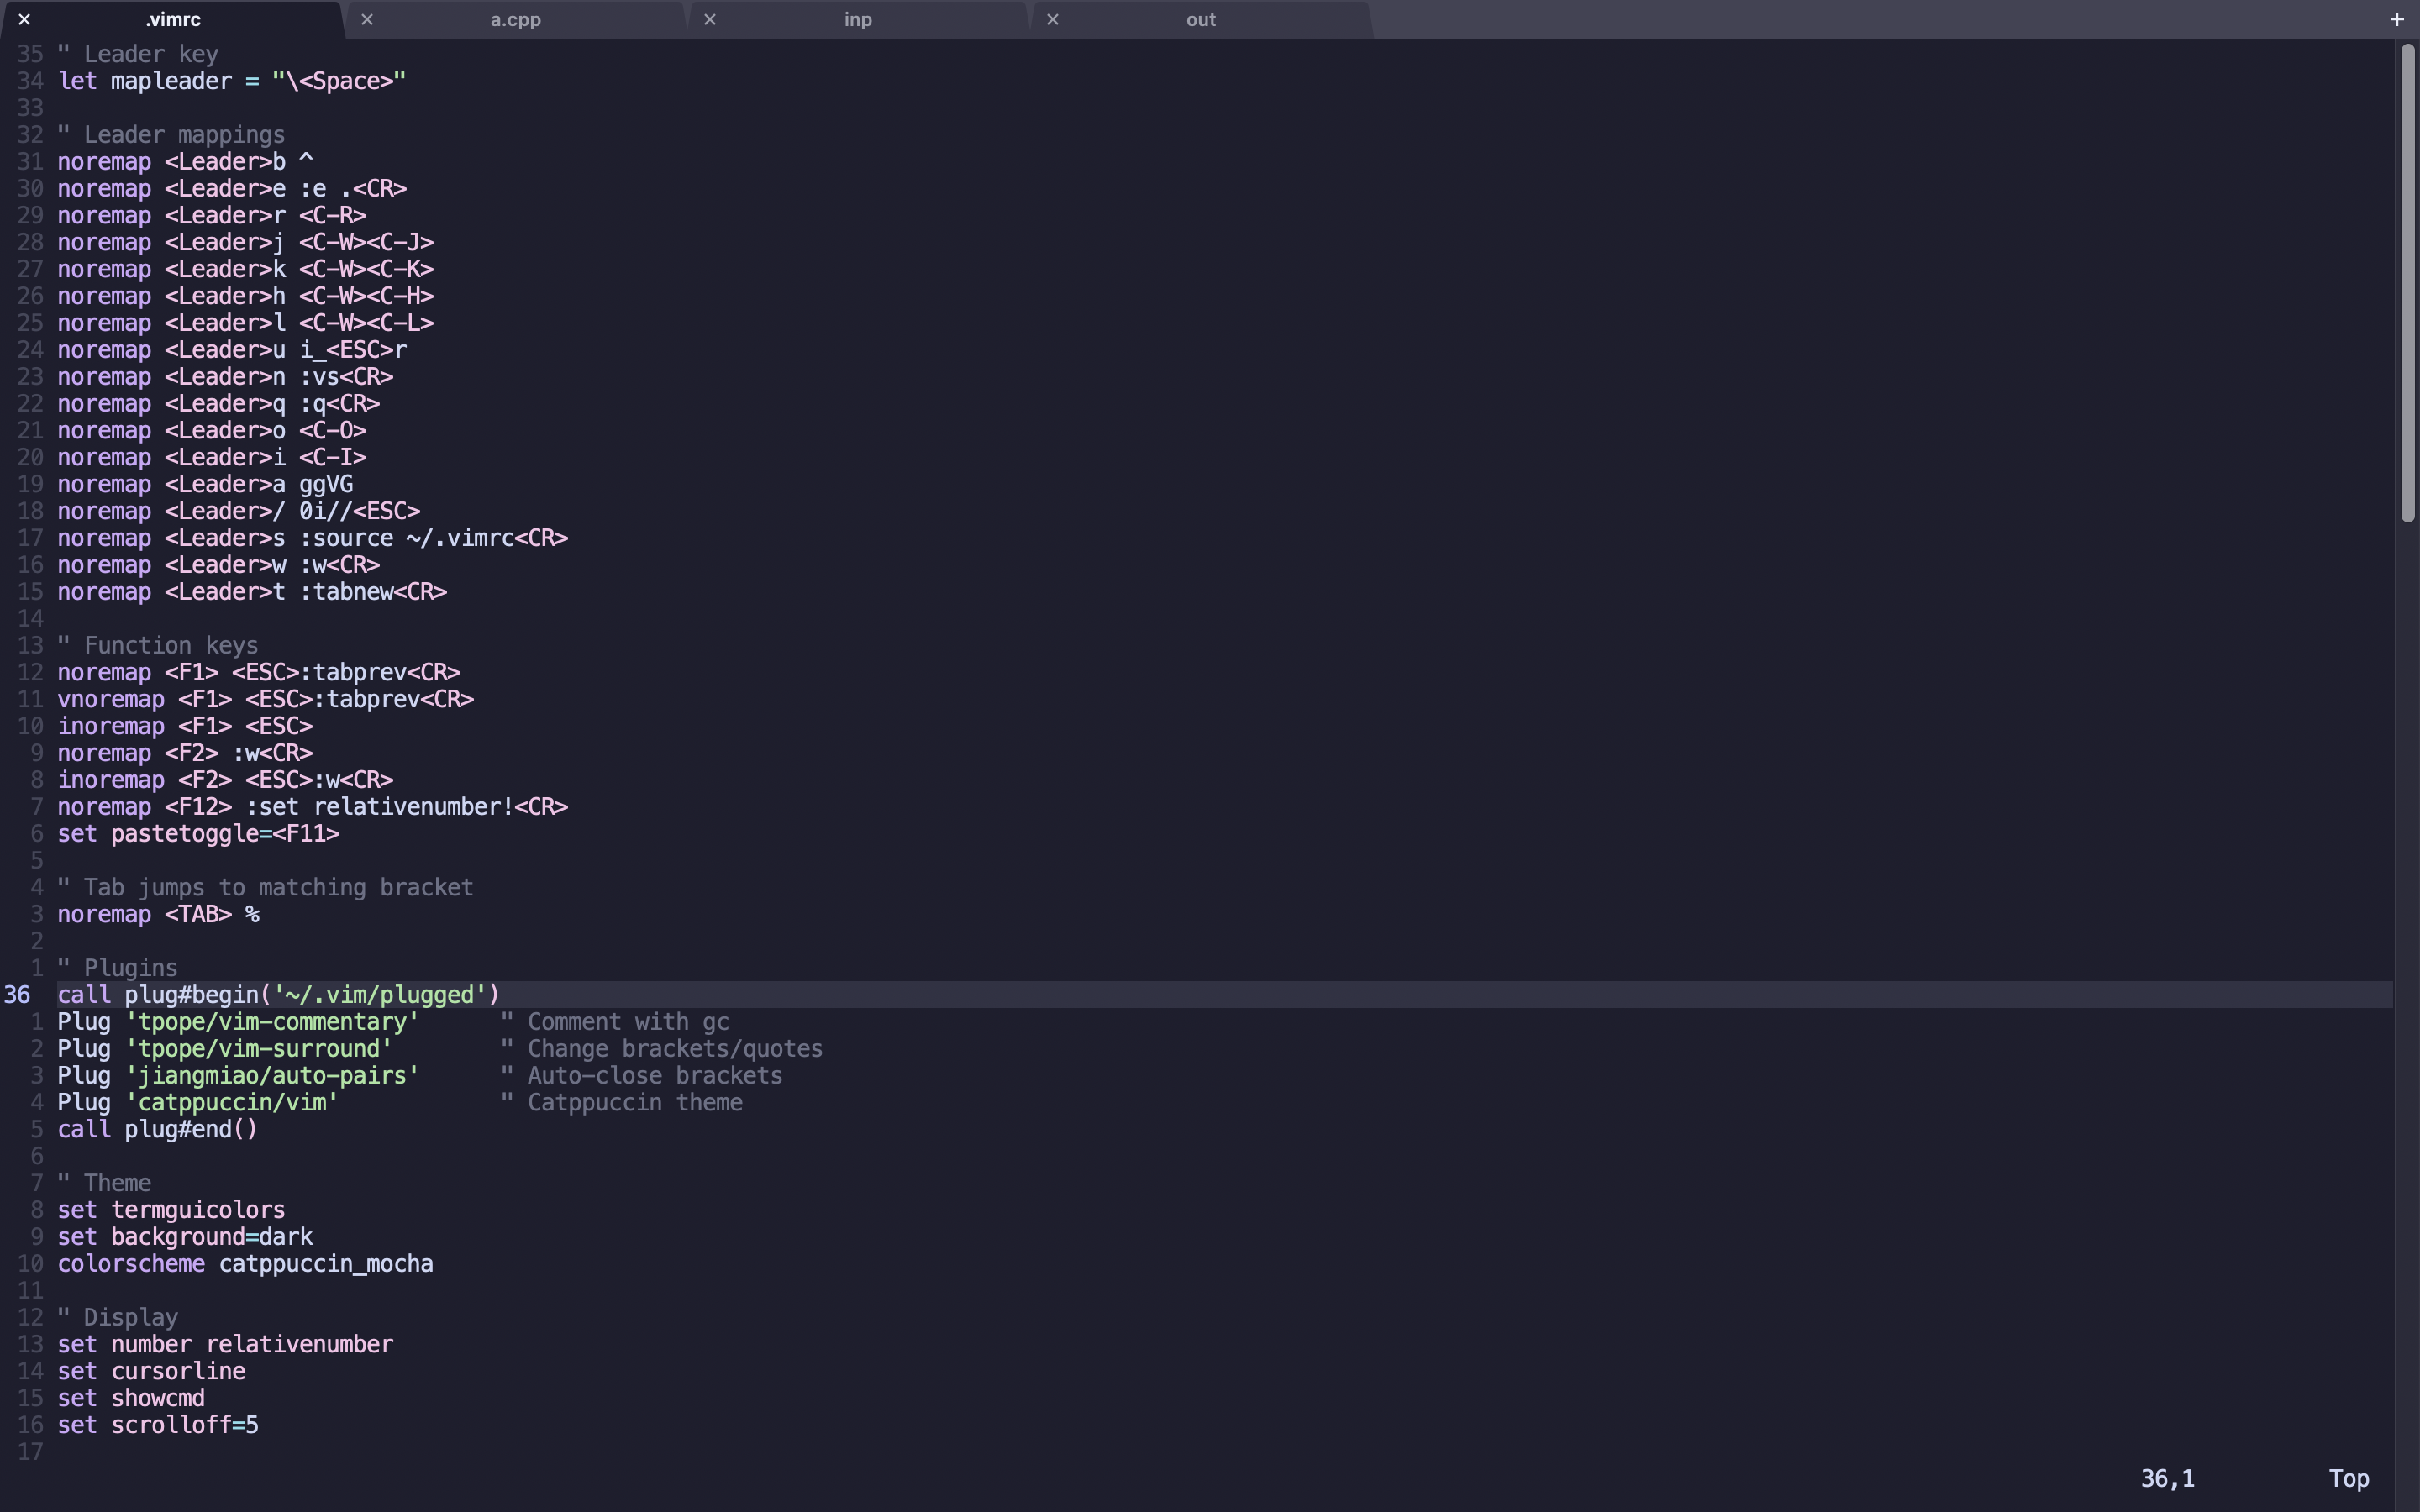Click line 'set cursorline'
This screenshot has height=1512, width=2420.
[151, 1372]
